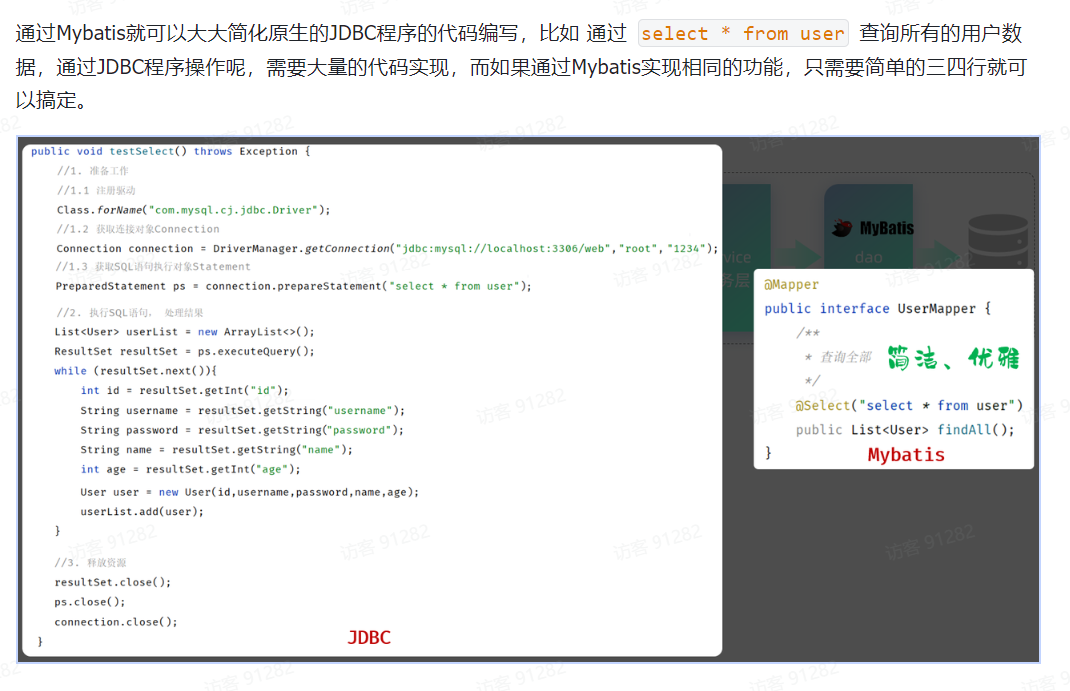Click the MyBatis bird logo icon
The height and width of the screenshot is (691, 1070).
(x=842, y=228)
